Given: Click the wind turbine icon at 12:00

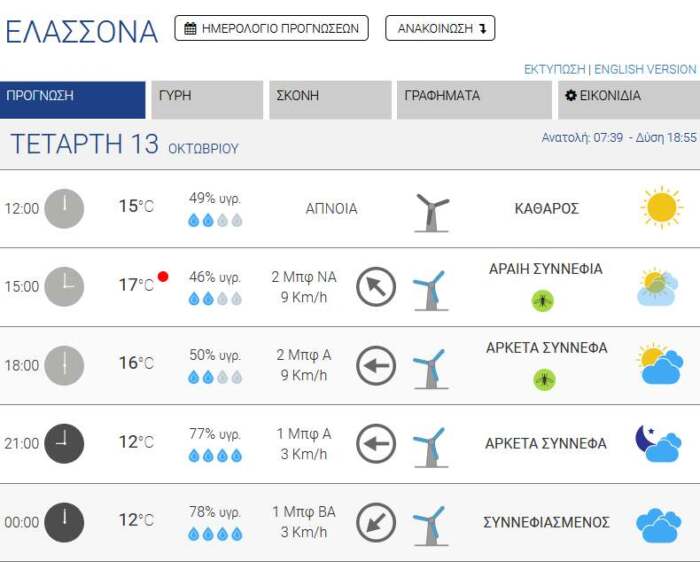Looking at the screenshot, I should [431, 212].
